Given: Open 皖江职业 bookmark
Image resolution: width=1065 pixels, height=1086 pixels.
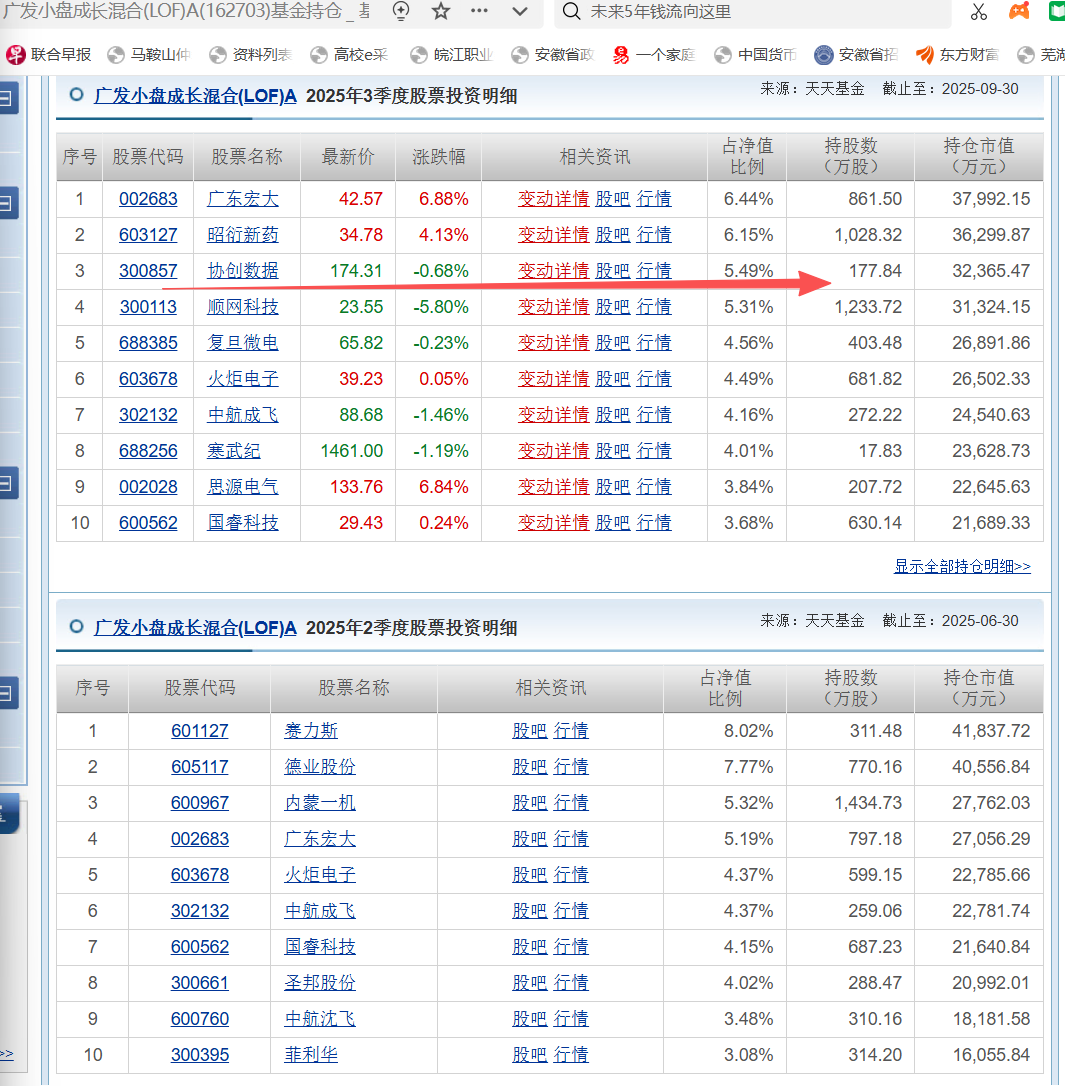Looking at the screenshot, I should click(x=451, y=55).
